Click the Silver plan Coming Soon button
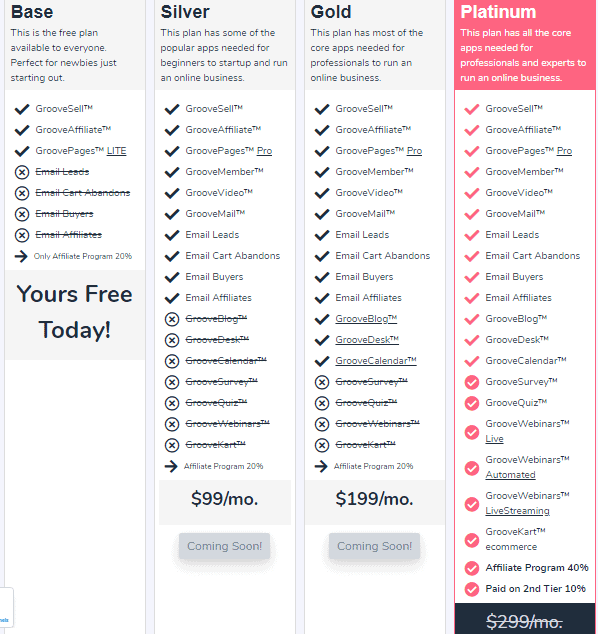Viewport: 598px width, 634px height. pyautogui.click(x=224, y=546)
